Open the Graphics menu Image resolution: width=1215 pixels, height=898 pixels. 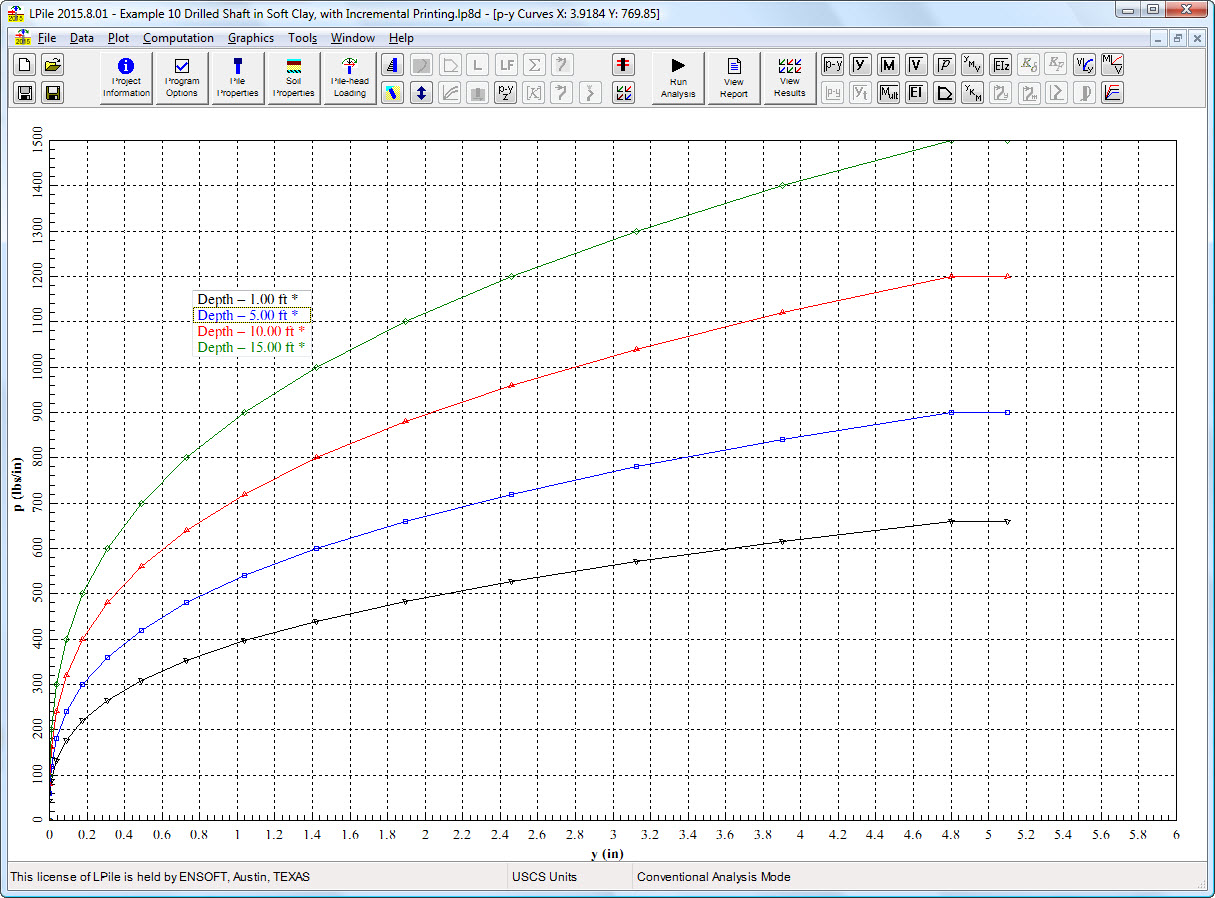pos(250,38)
